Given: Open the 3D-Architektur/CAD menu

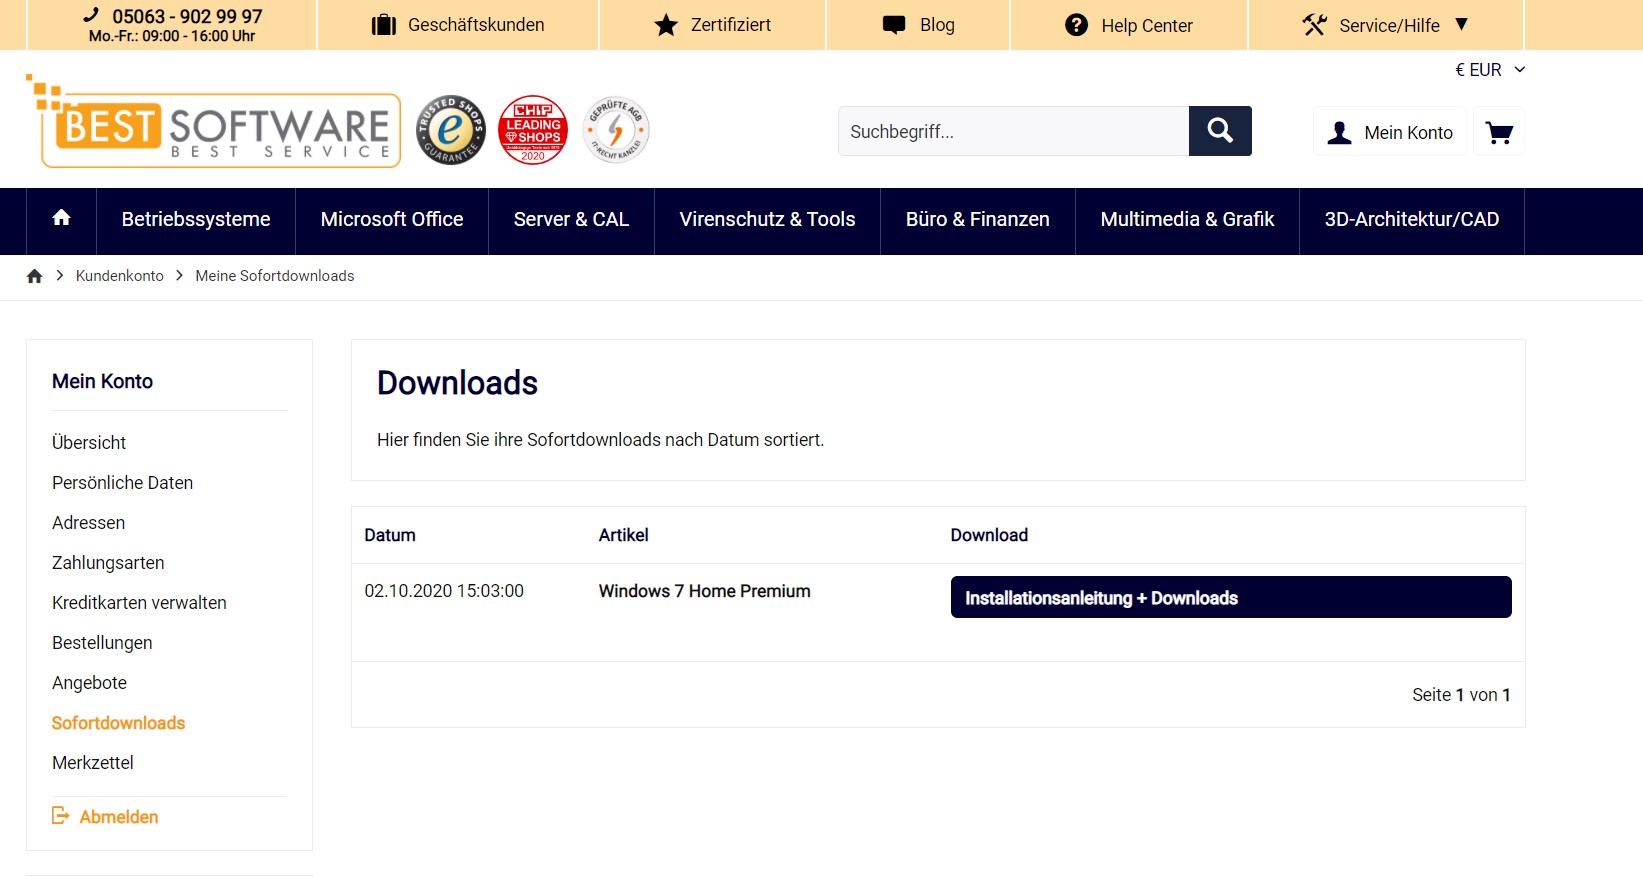Looking at the screenshot, I should [1412, 219].
